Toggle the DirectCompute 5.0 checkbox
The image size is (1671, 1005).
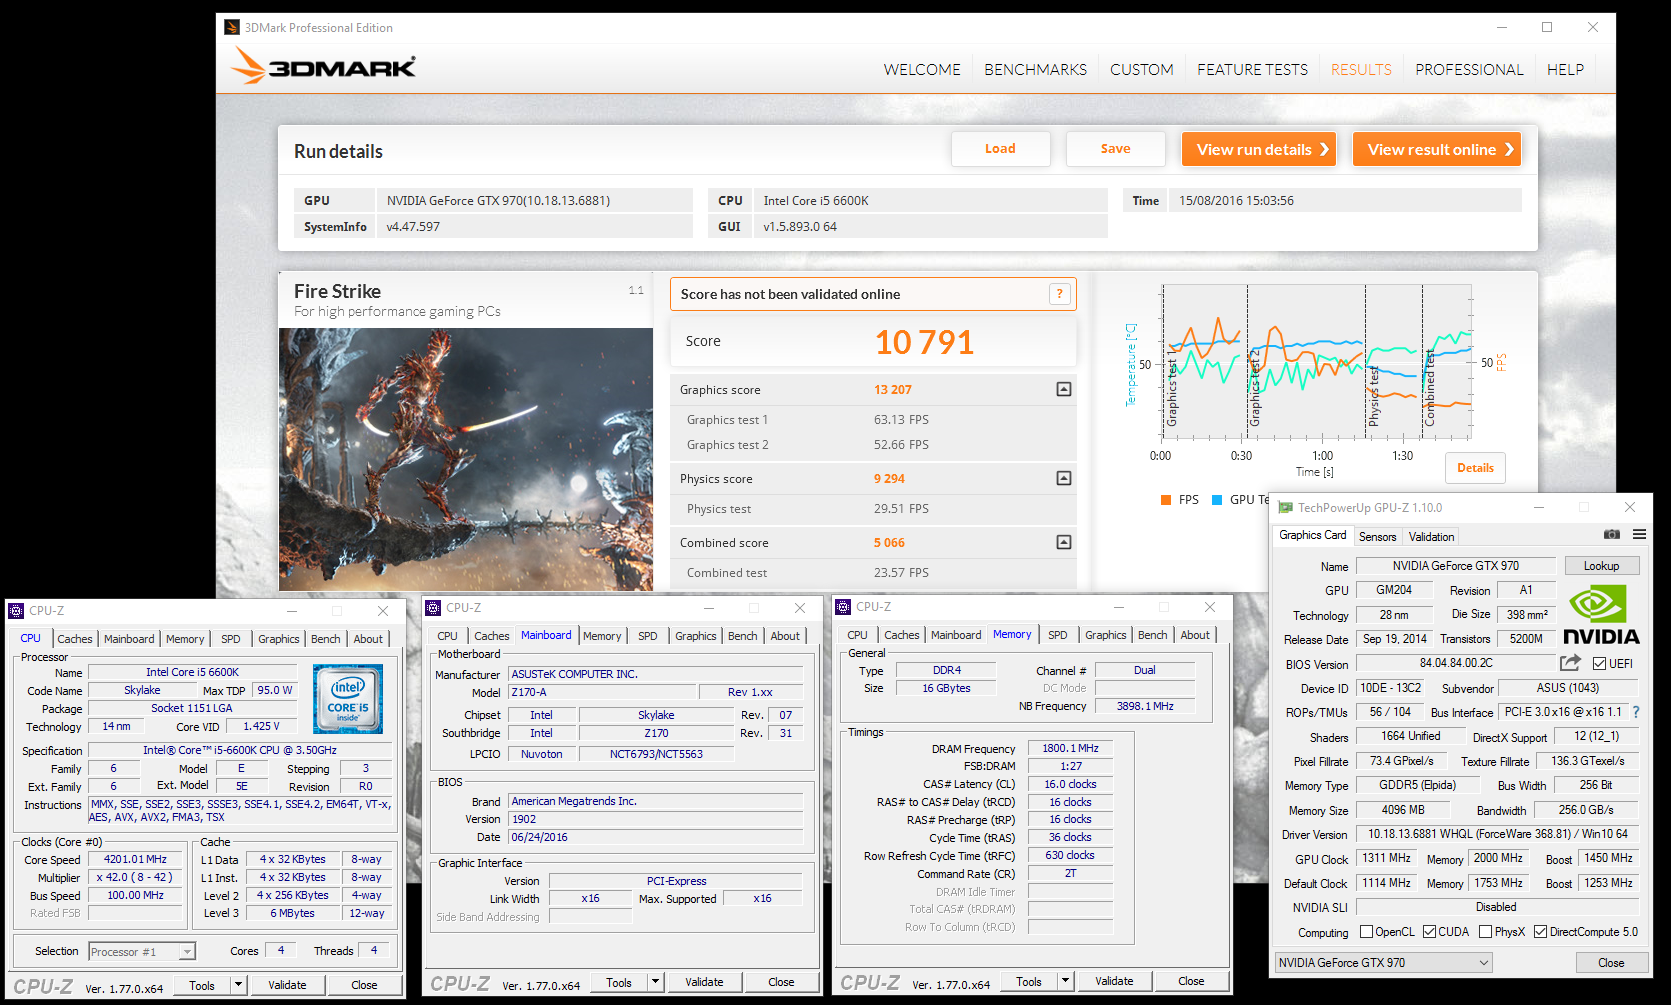pos(1541,932)
